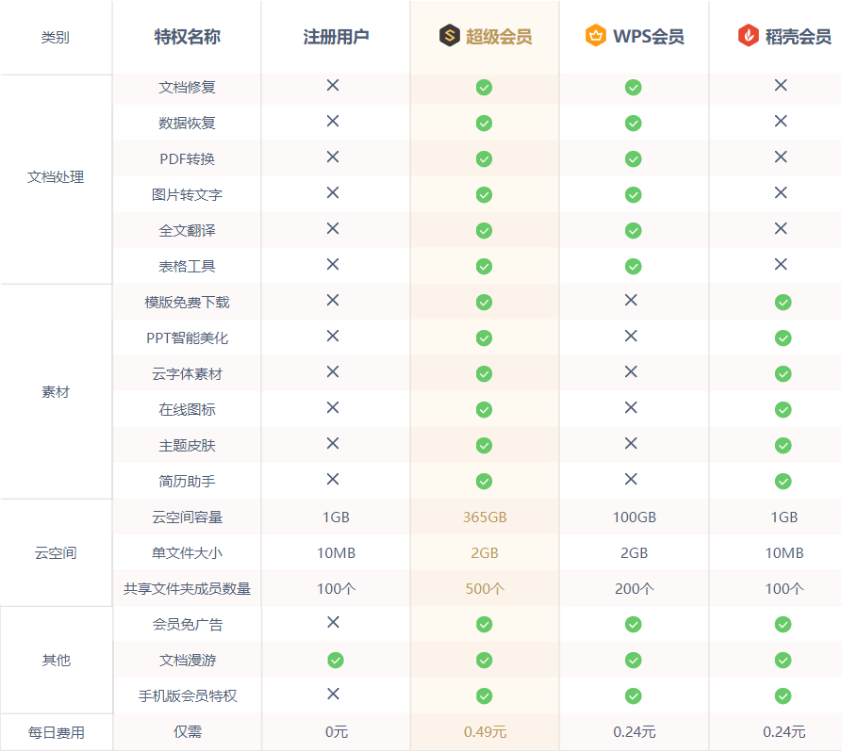Click the 稻壳会员 red flame icon
The height and width of the screenshot is (753, 842).
coord(748,35)
